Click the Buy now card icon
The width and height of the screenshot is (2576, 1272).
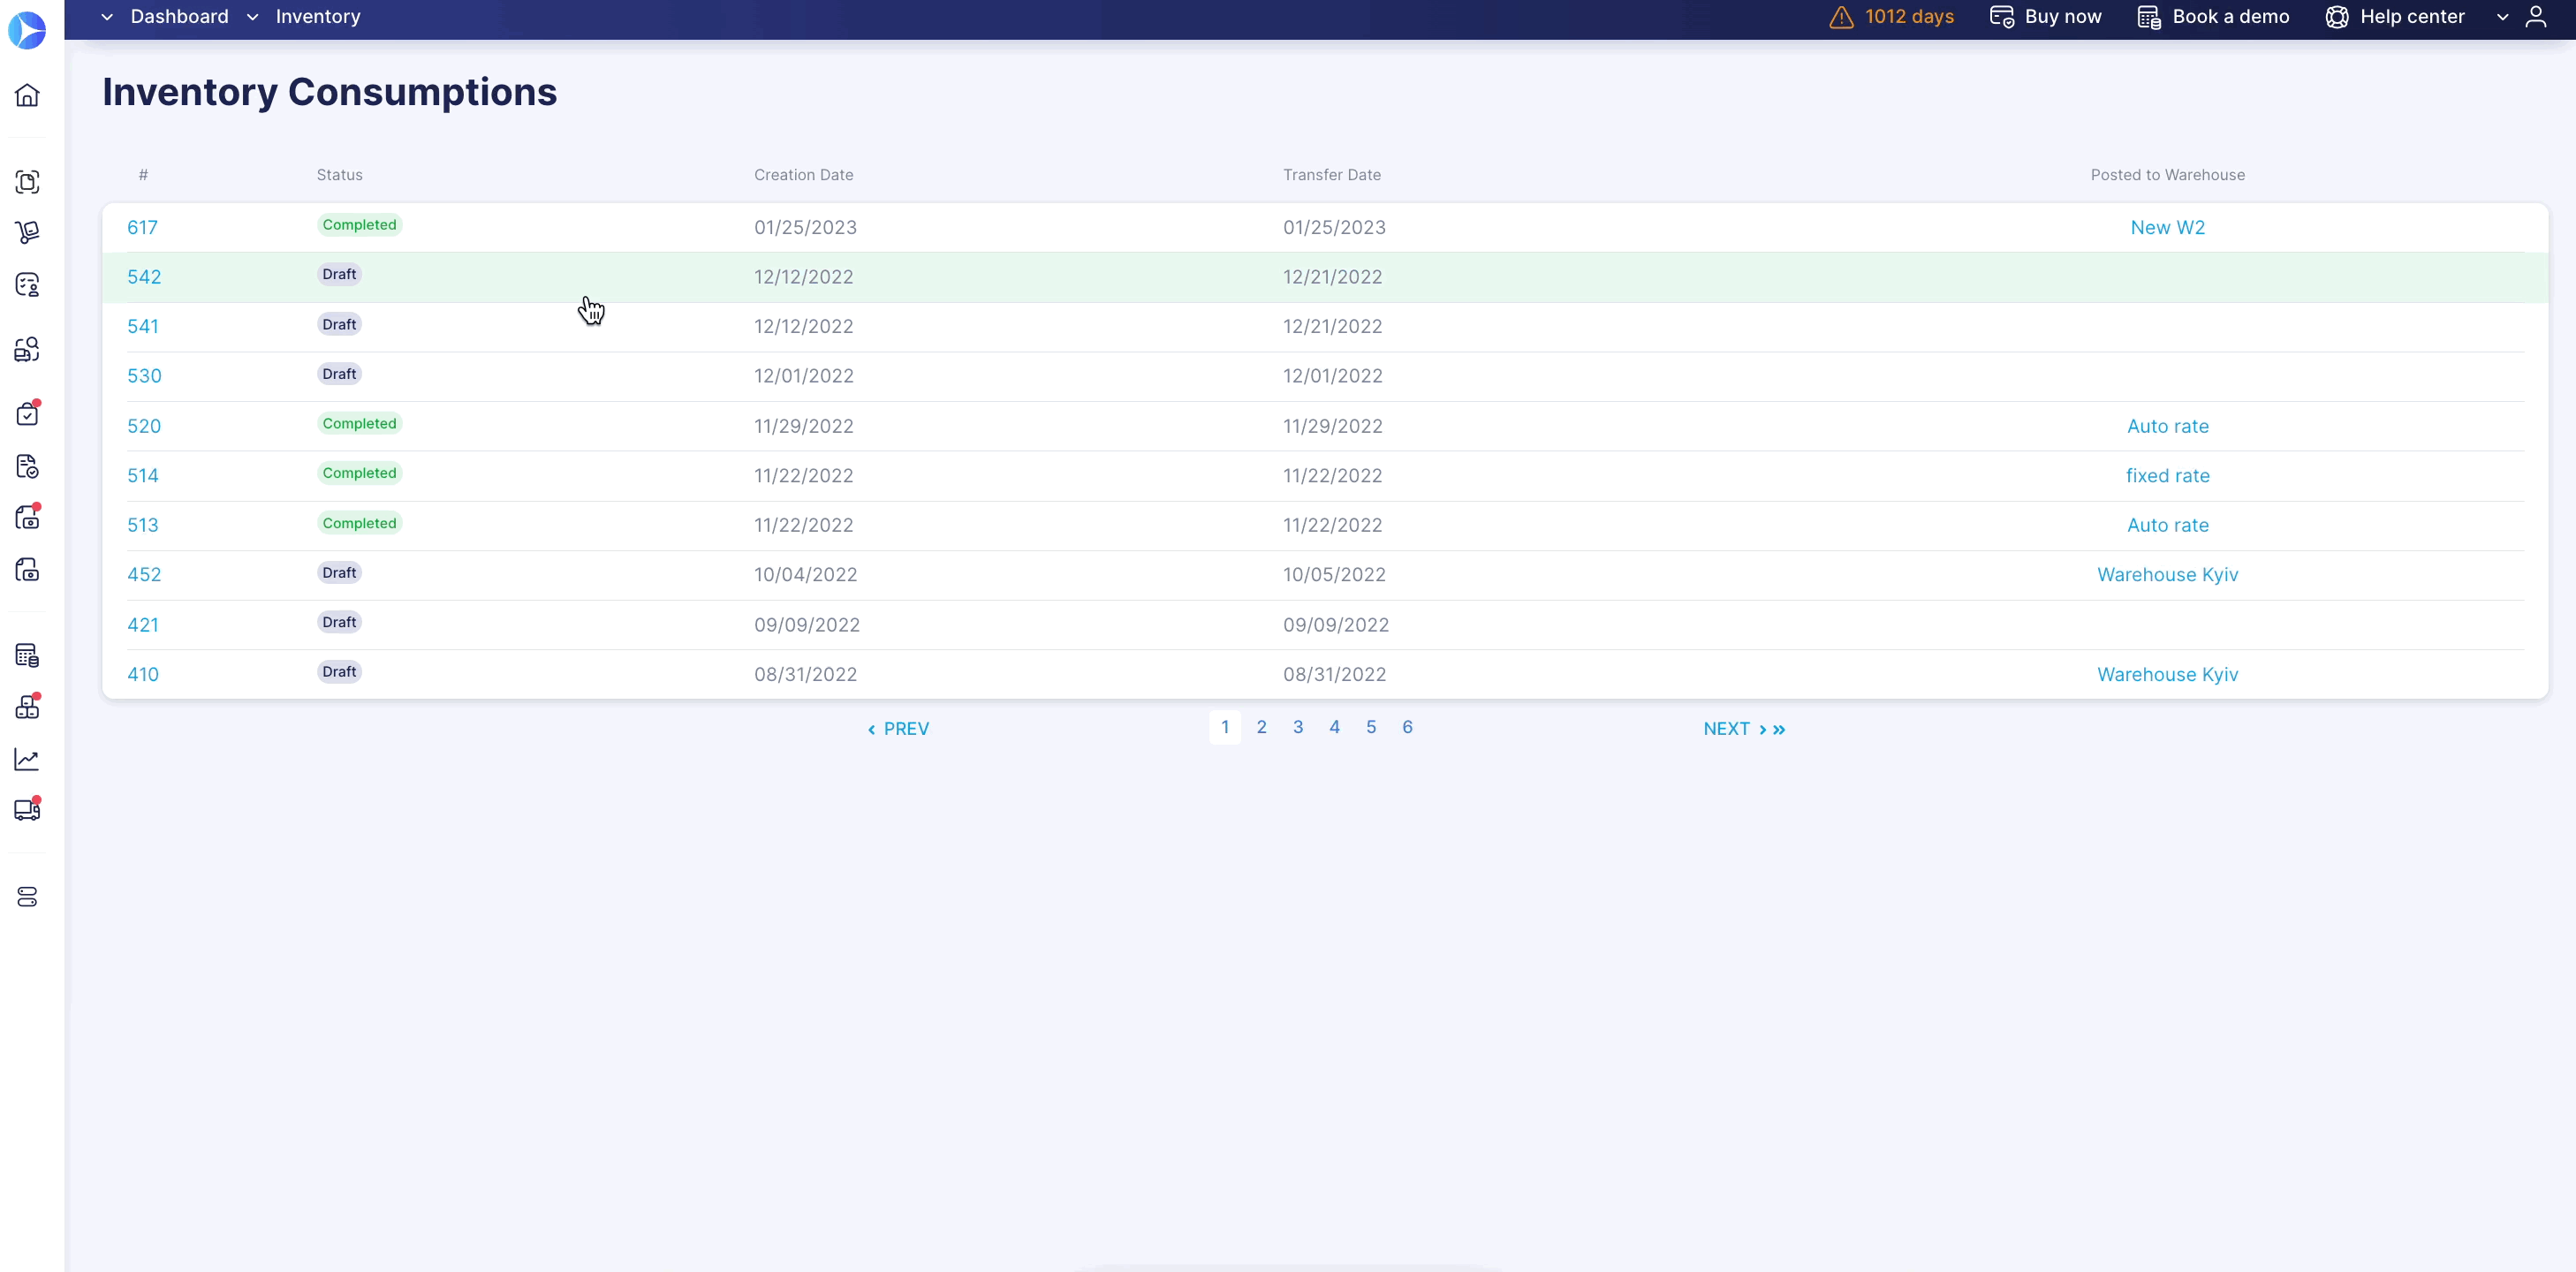(2001, 17)
